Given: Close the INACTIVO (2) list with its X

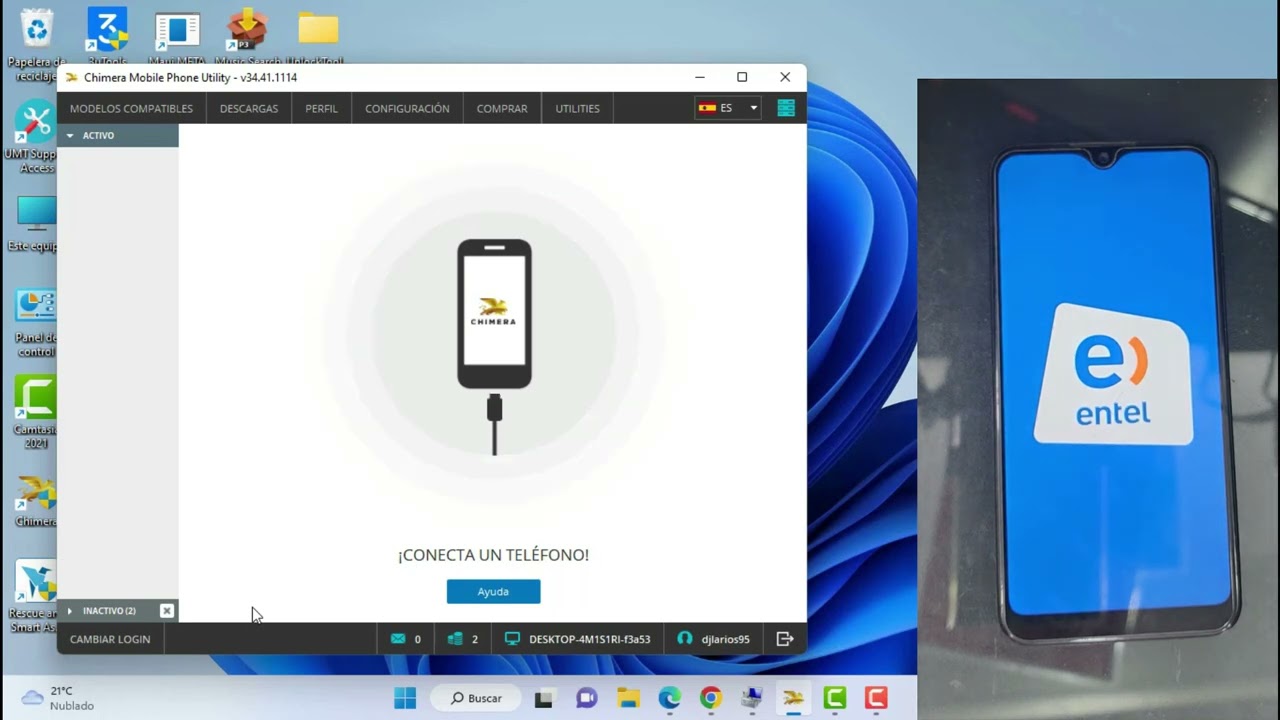Looking at the screenshot, I should pos(167,611).
